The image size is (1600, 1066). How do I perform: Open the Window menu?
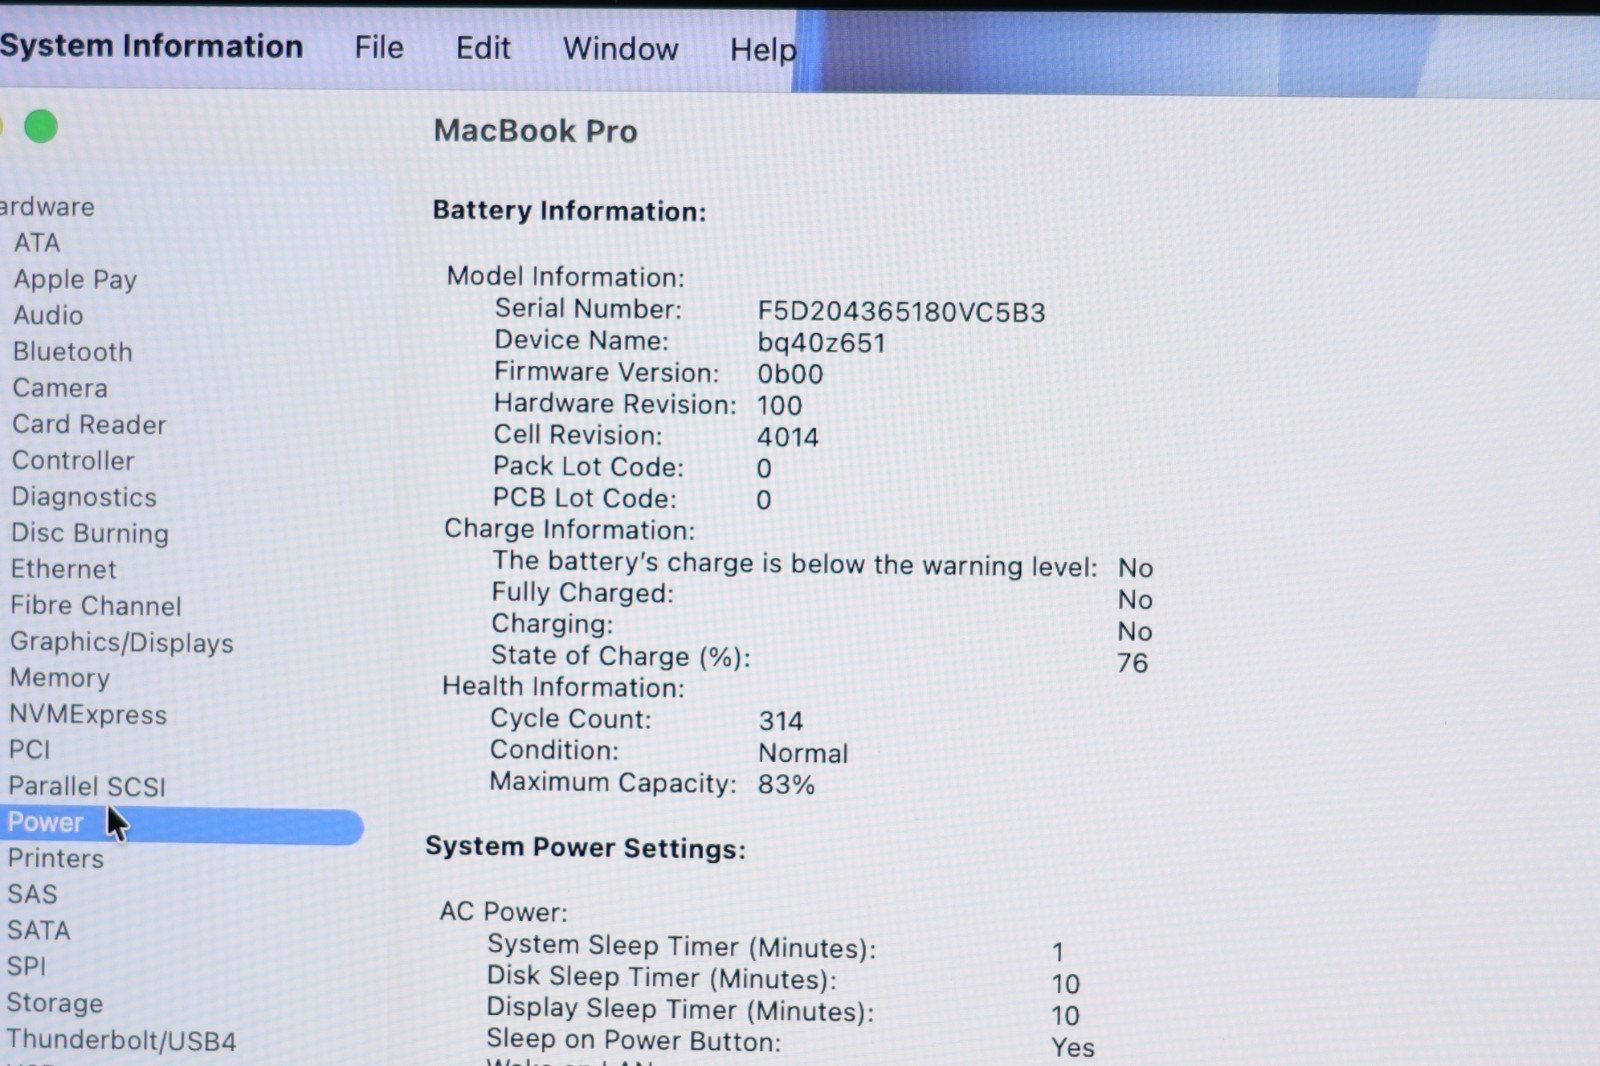point(620,49)
